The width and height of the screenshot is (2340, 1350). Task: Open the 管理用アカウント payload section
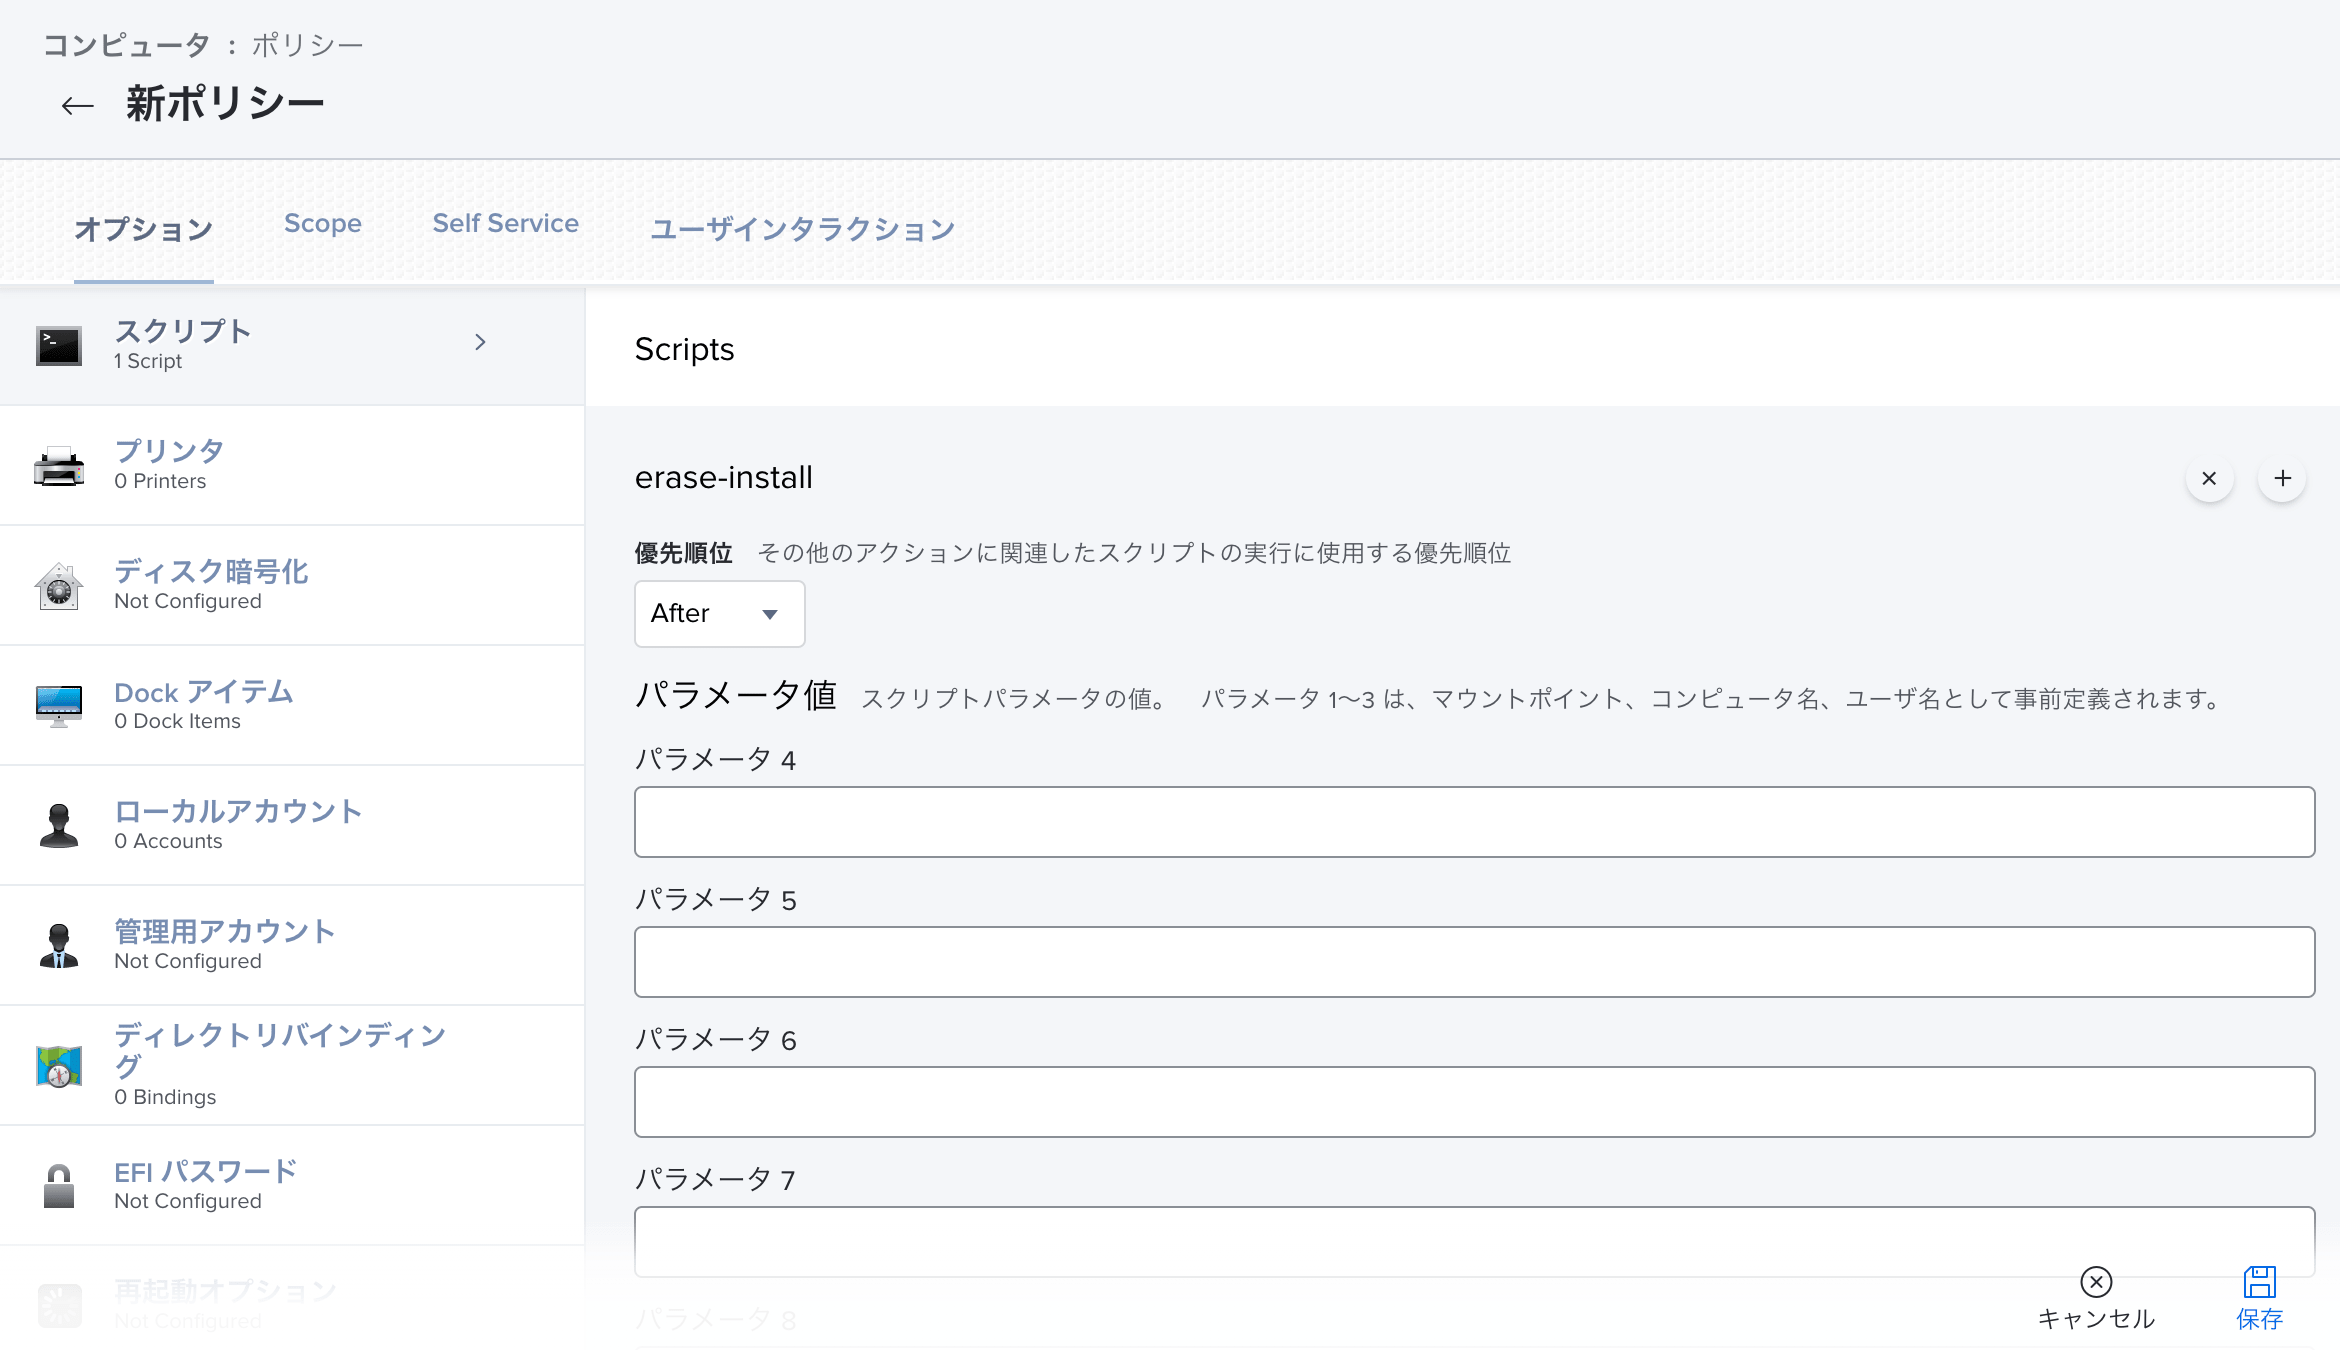pyautogui.click(x=292, y=946)
